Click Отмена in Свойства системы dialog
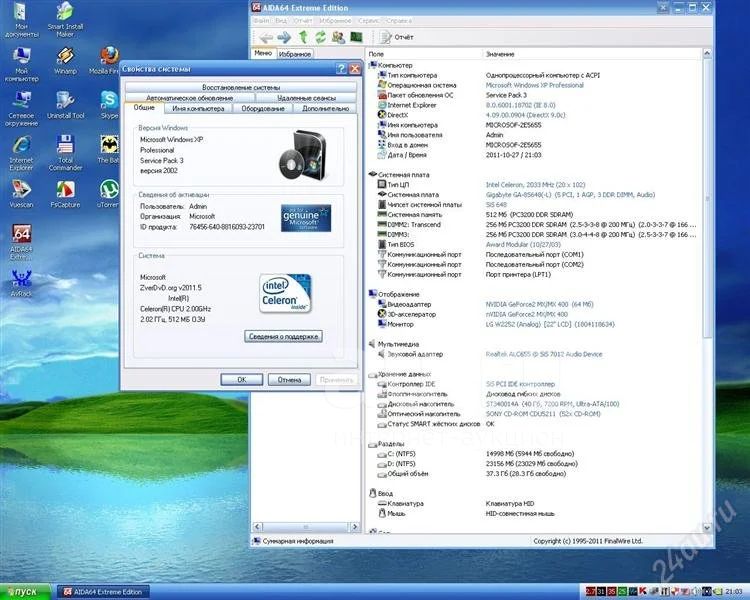This screenshot has width=750, height=600. point(289,379)
